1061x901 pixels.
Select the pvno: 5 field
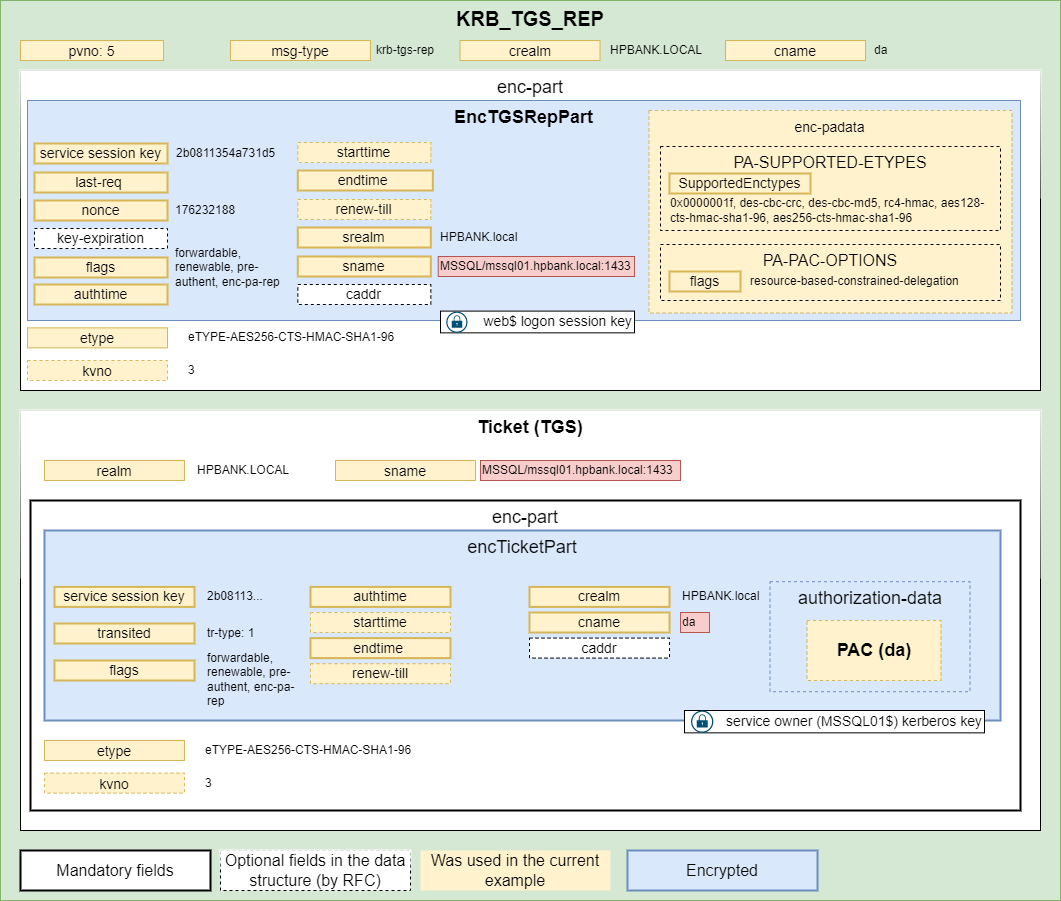click(x=91, y=50)
